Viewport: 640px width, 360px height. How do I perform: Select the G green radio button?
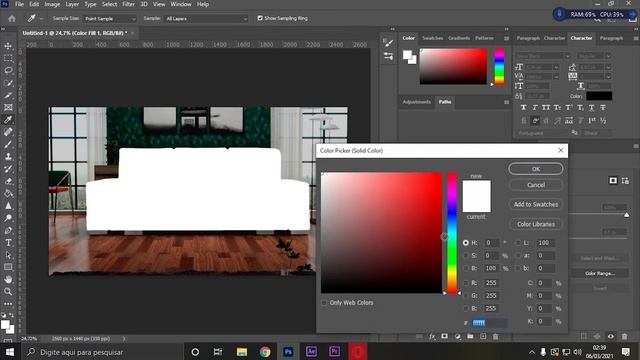[466, 296]
